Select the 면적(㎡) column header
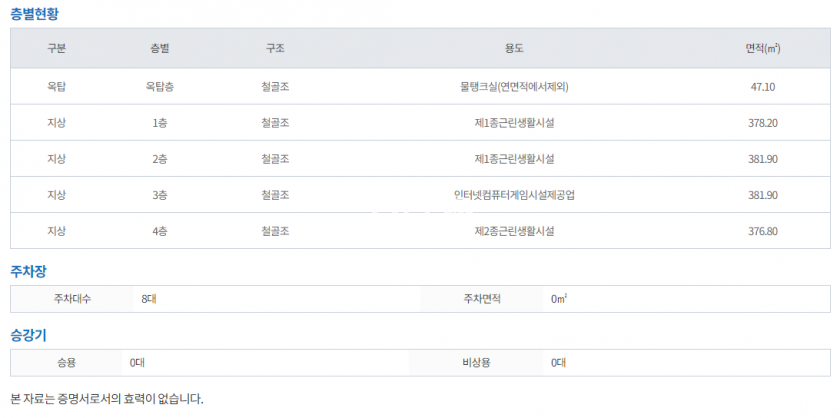The width and height of the screenshot is (840, 418). coord(762,48)
